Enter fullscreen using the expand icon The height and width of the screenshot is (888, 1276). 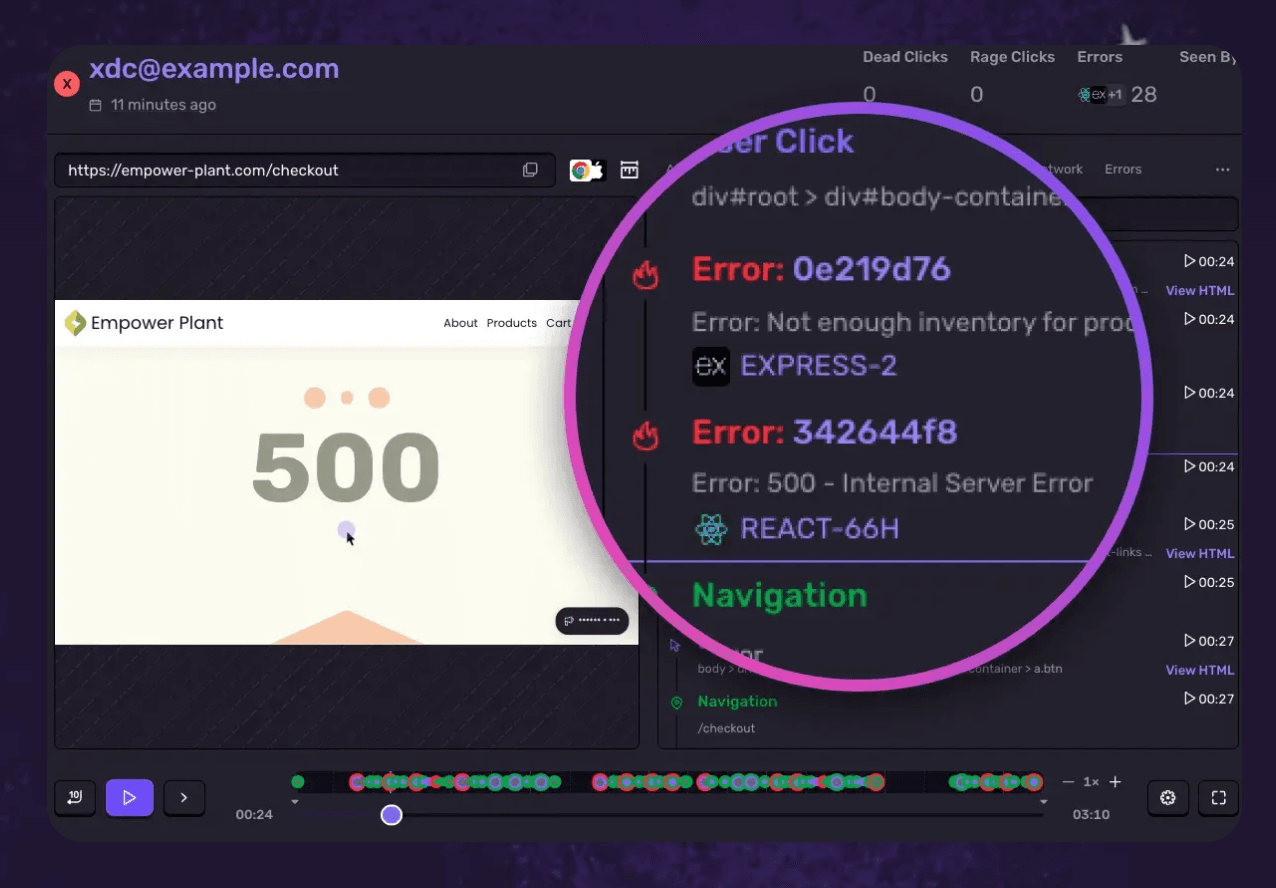pyautogui.click(x=1218, y=798)
